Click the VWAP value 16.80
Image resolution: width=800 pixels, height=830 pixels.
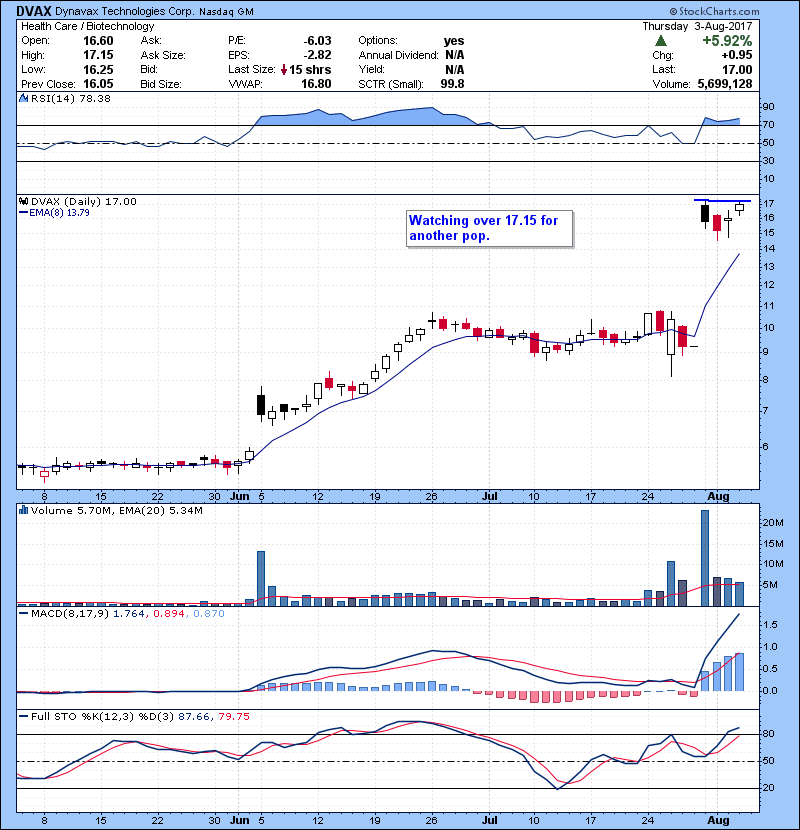316,84
